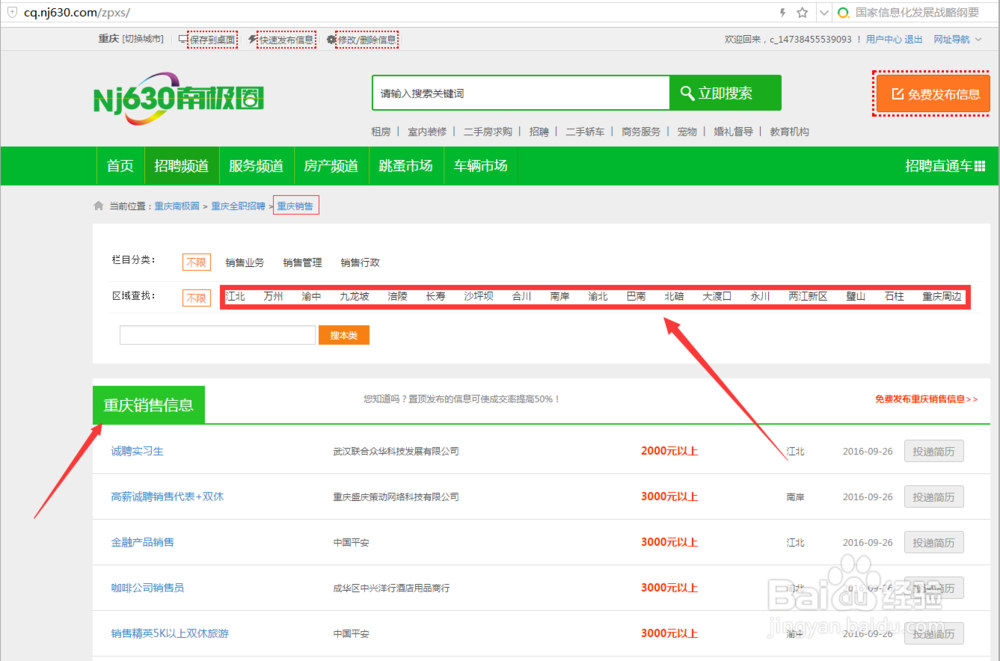The image size is (1000, 661).
Task: Click inside the keyword search input field
Action: click(520, 93)
